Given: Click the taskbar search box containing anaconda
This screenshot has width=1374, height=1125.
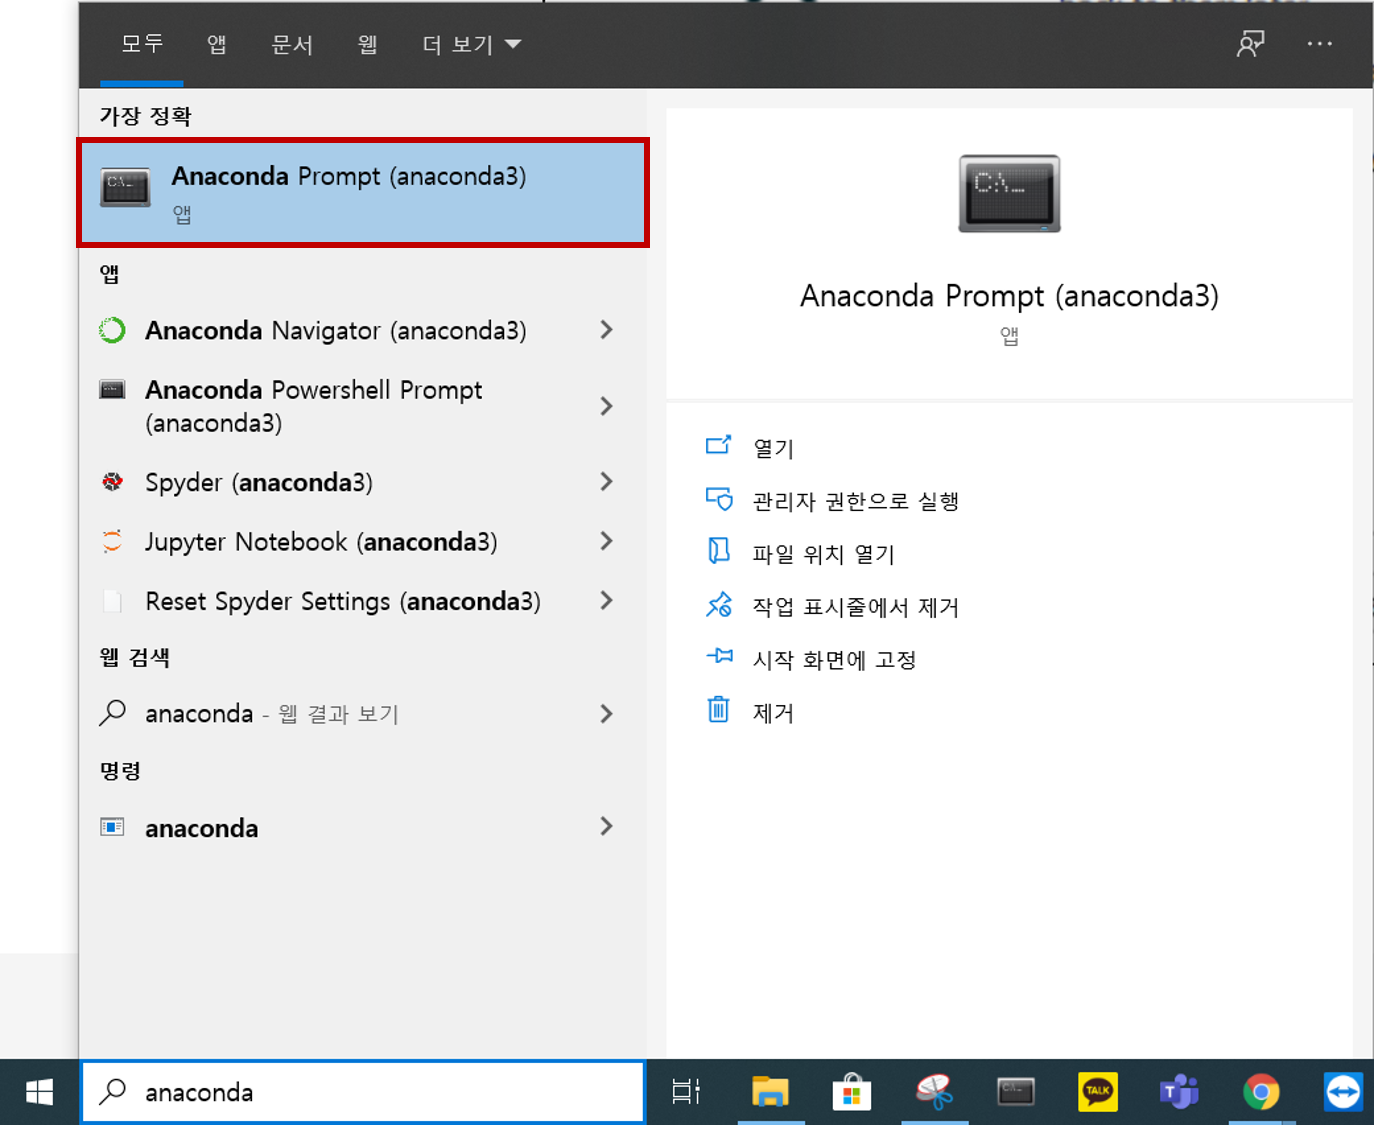Looking at the screenshot, I should click(x=363, y=1092).
